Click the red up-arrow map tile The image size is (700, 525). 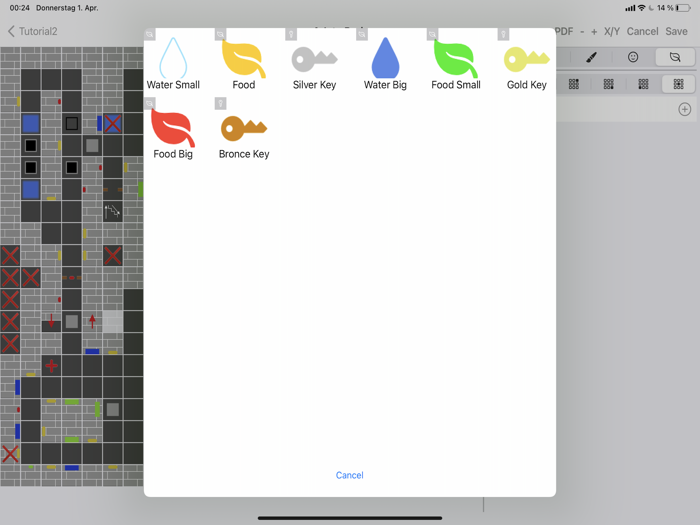click(x=92, y=321)
